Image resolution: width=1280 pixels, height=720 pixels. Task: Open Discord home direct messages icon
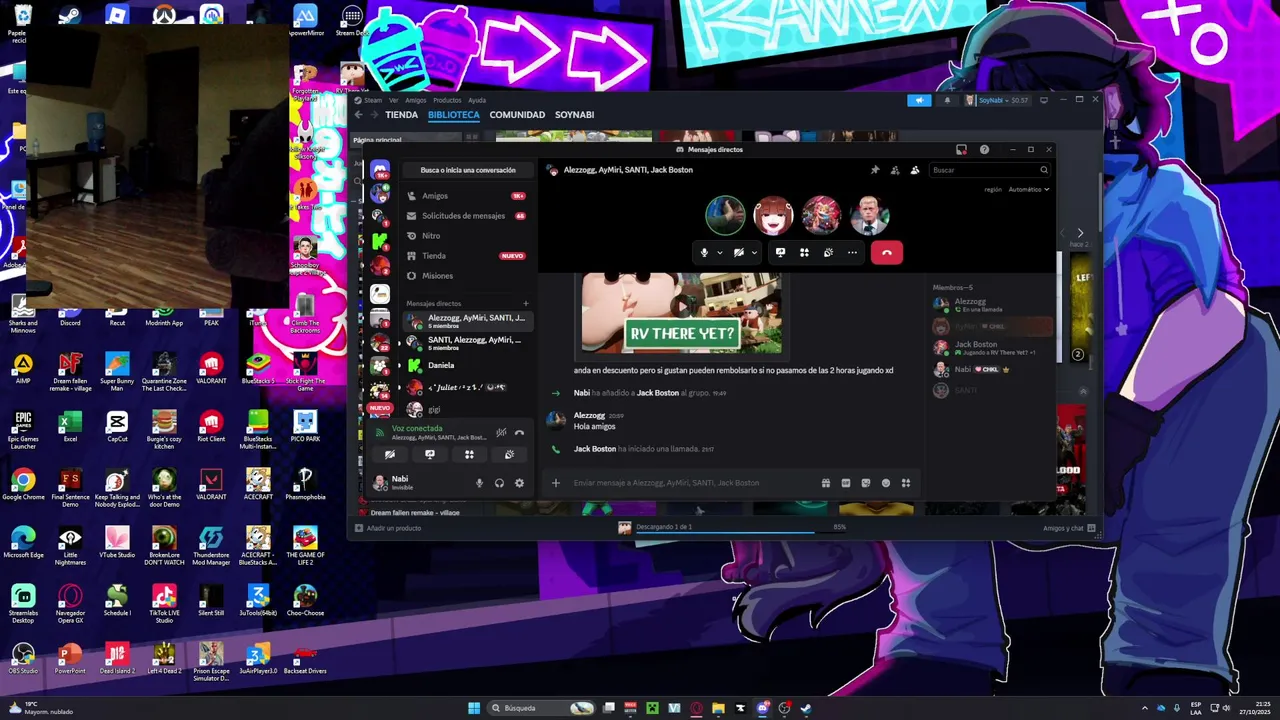(x=380, y=170)
